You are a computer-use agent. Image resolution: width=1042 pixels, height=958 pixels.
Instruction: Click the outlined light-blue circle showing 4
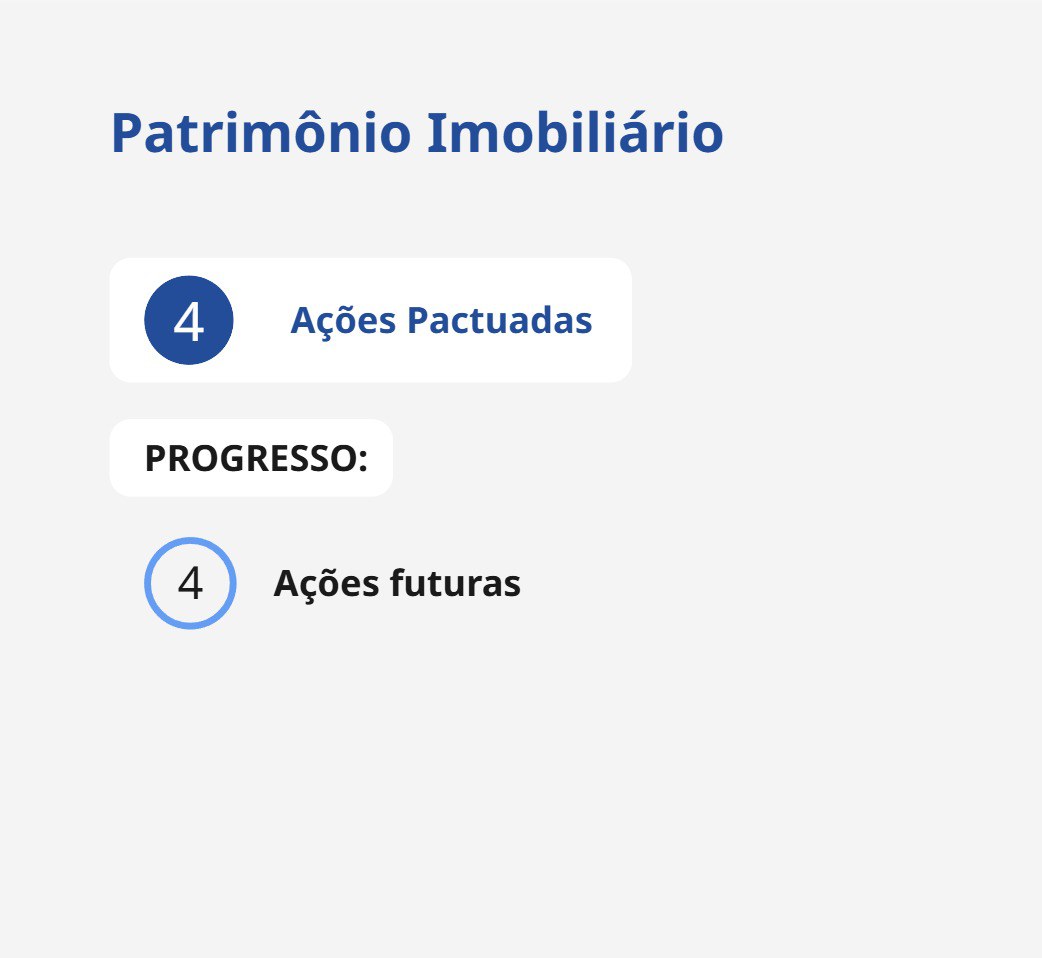(190, 583)
